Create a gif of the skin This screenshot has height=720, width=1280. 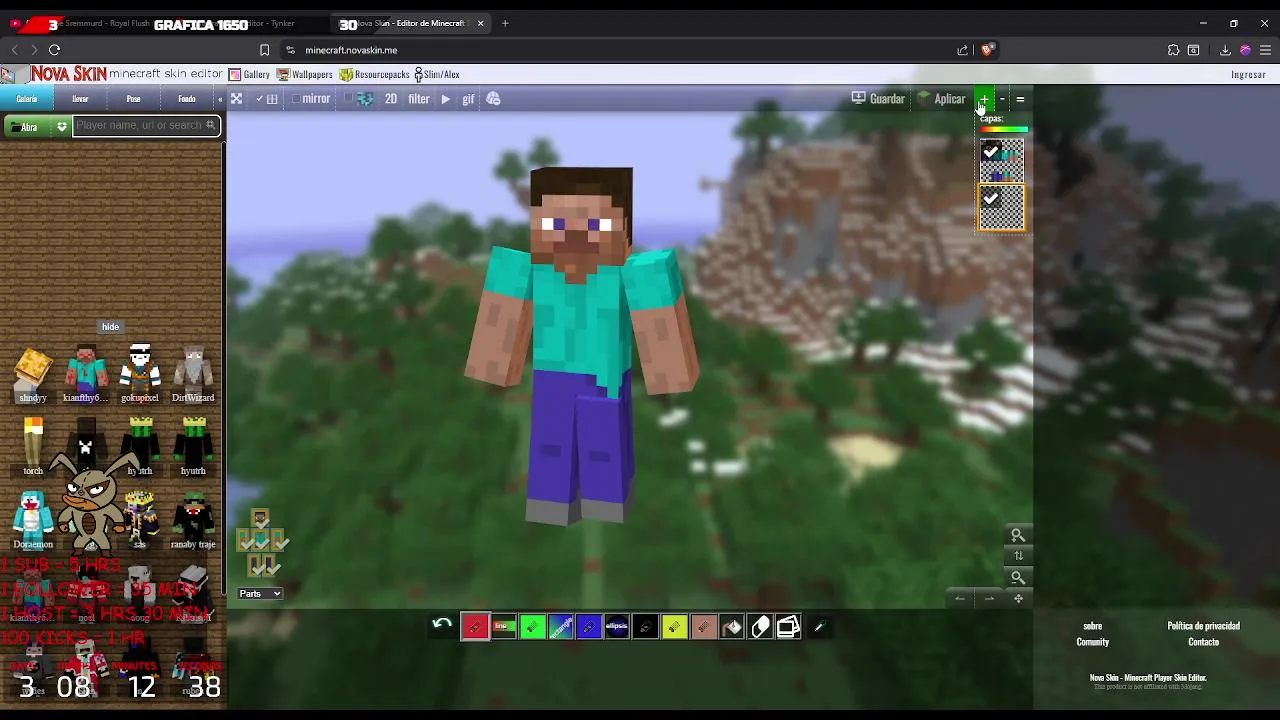coord(468,98)
